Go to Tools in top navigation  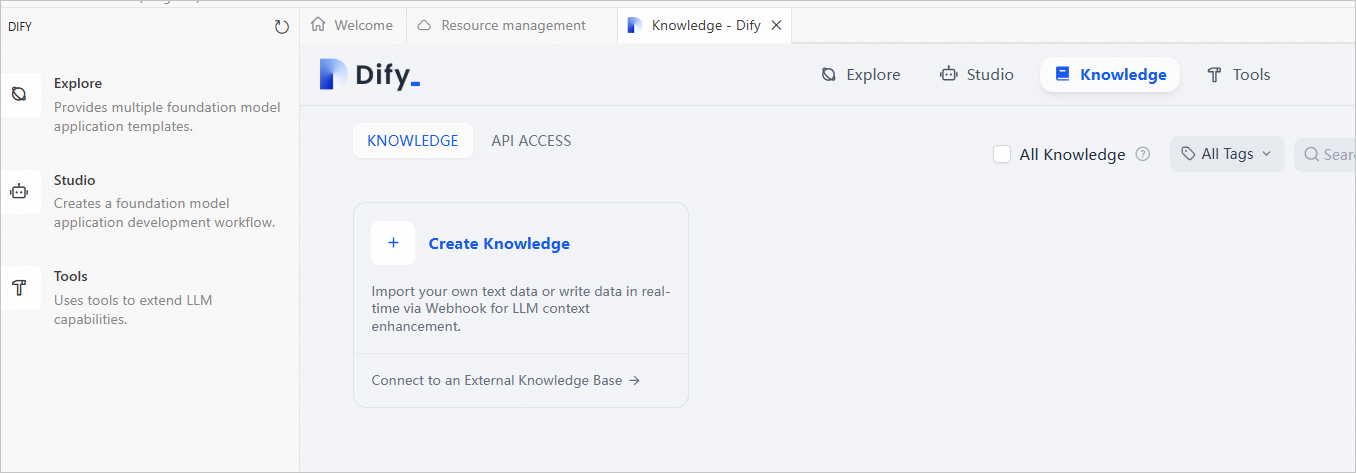1238,74
